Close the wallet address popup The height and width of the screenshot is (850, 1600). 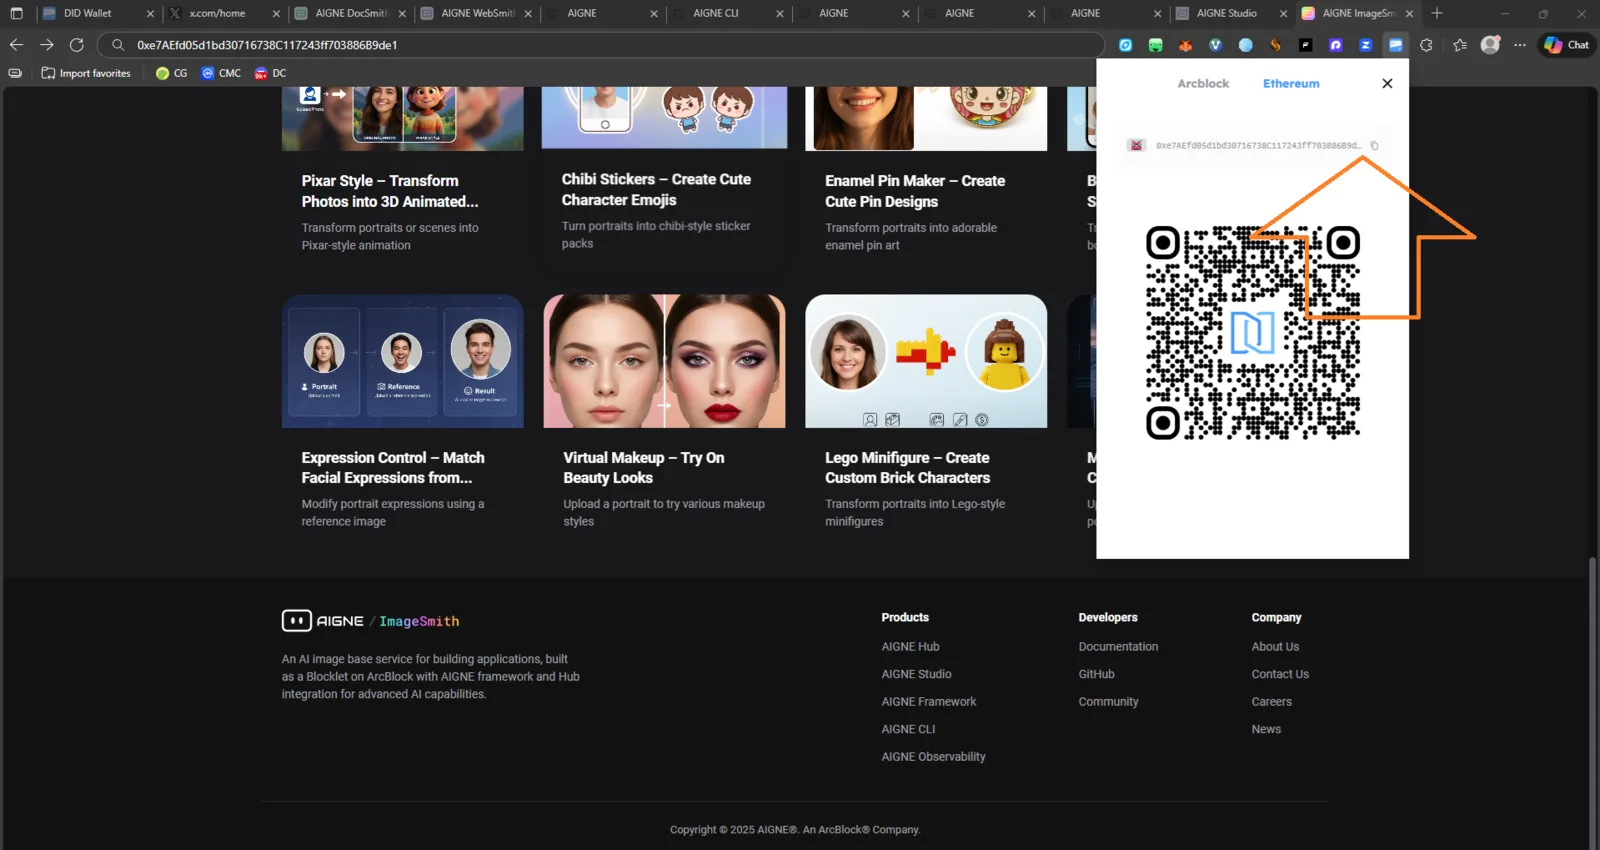click(1387, 84)
